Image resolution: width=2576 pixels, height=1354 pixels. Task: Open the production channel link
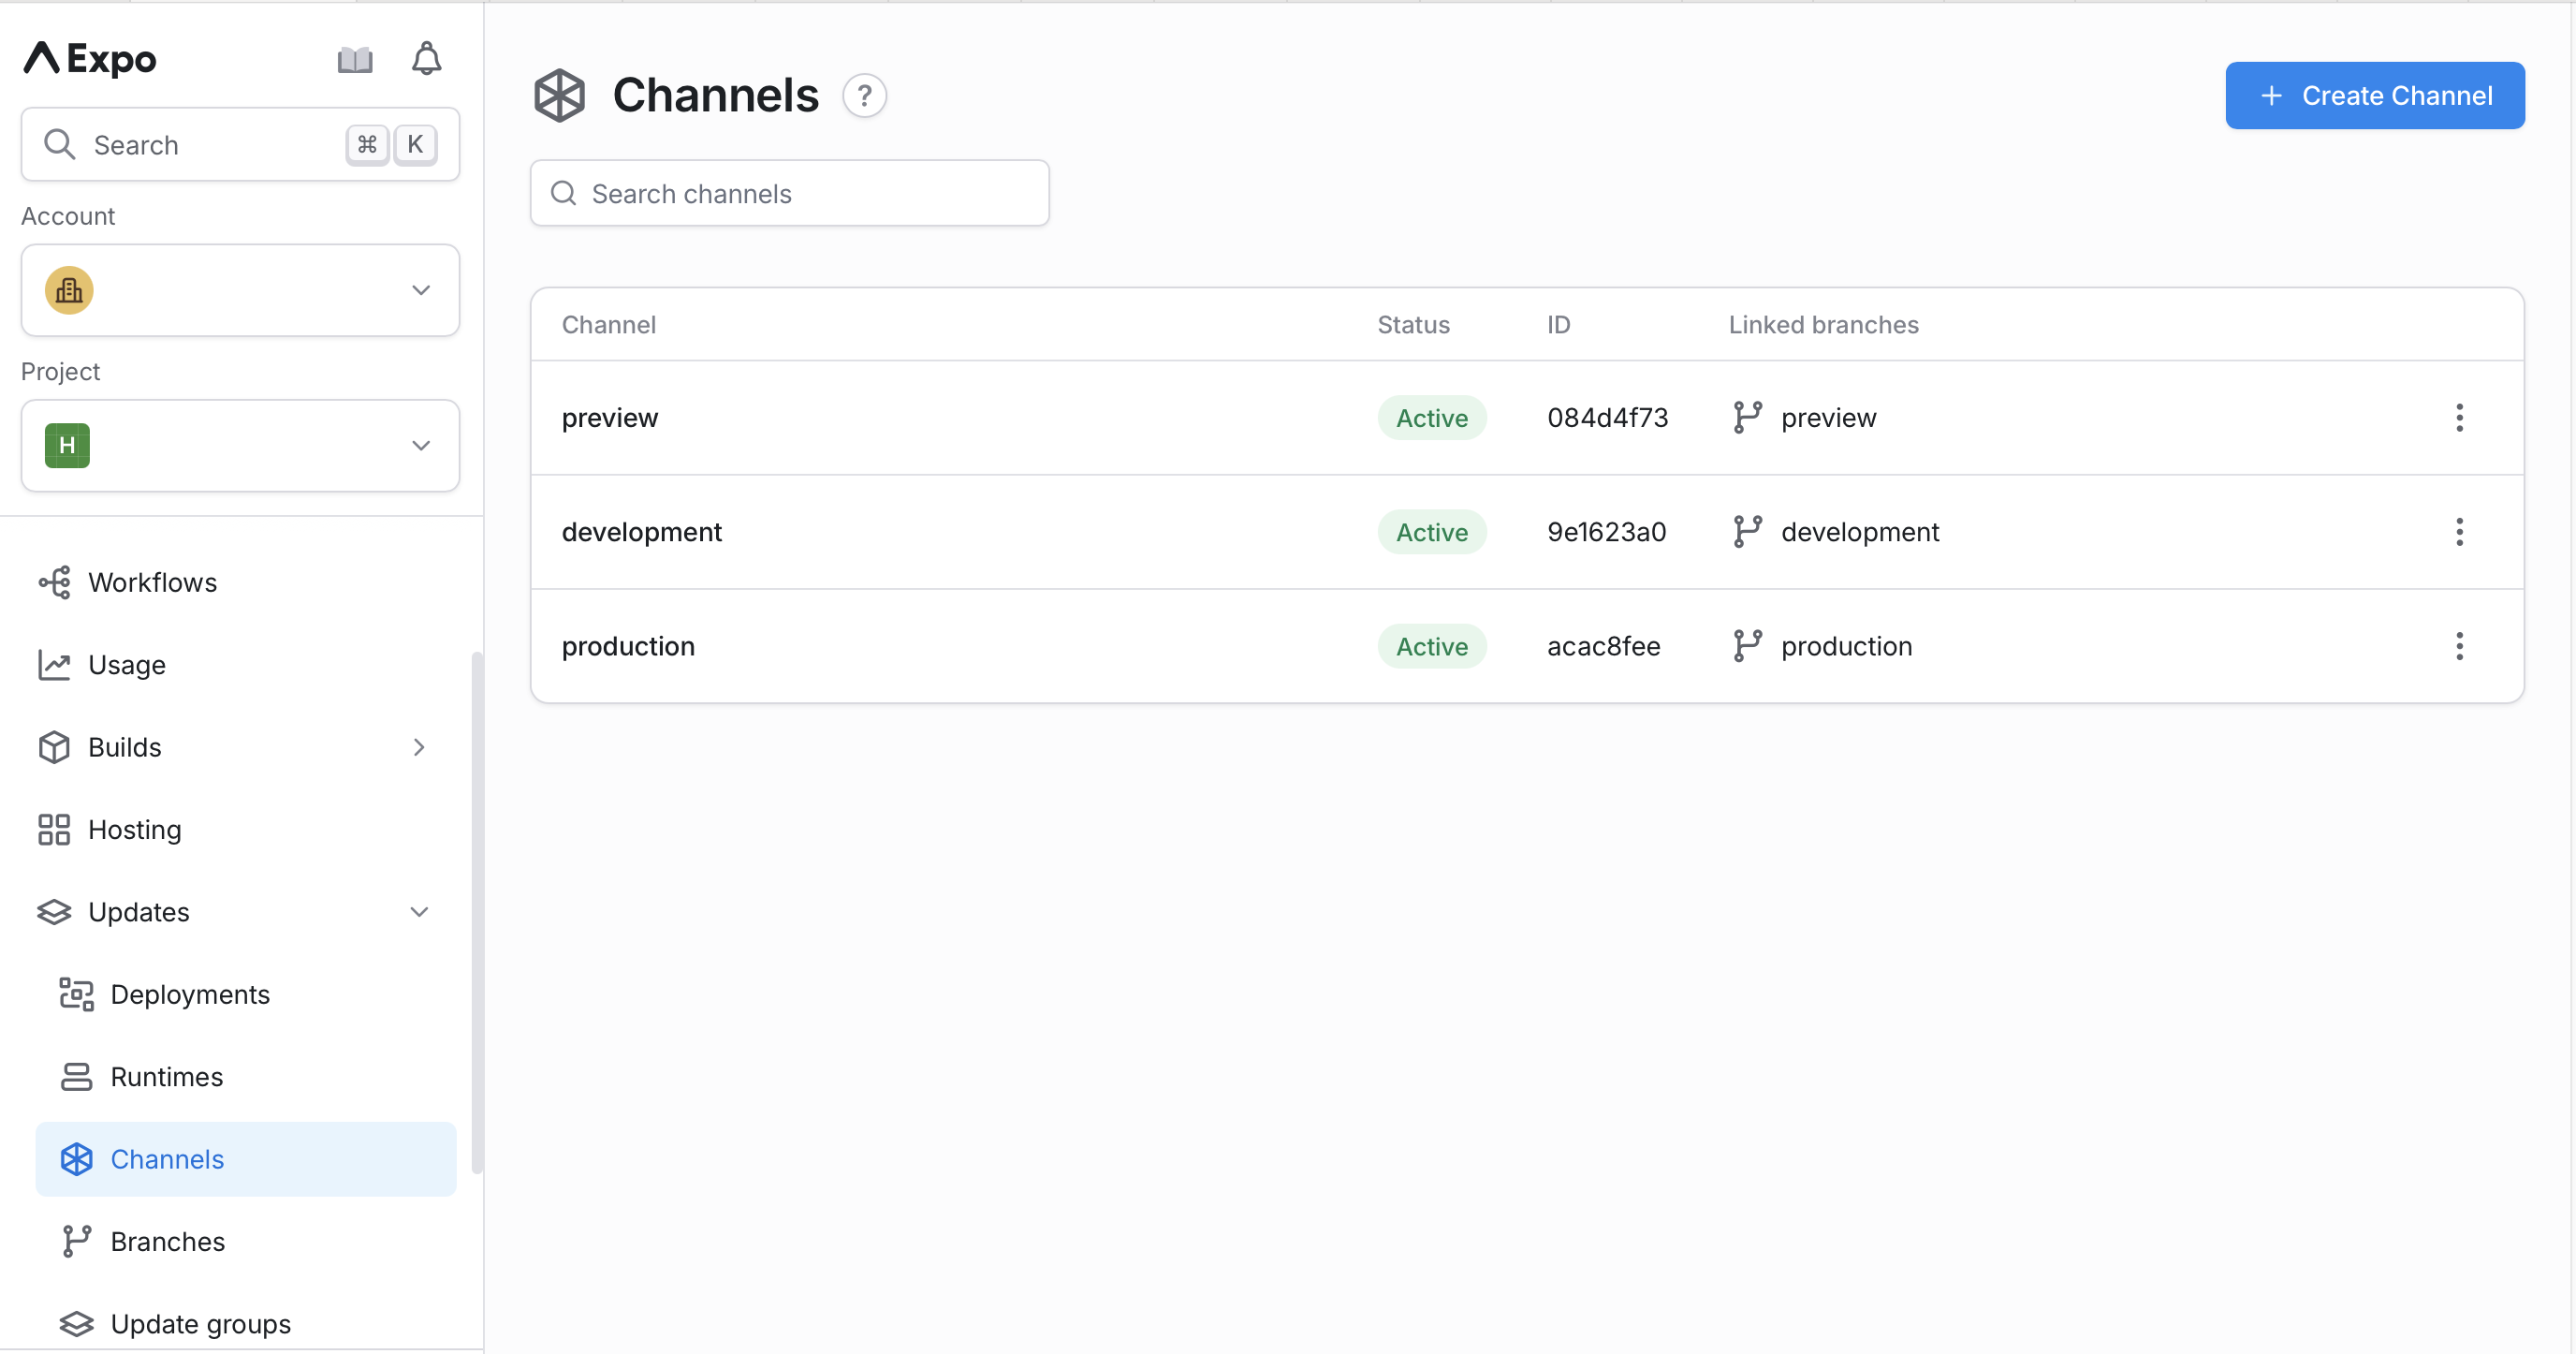click(628, 646)
